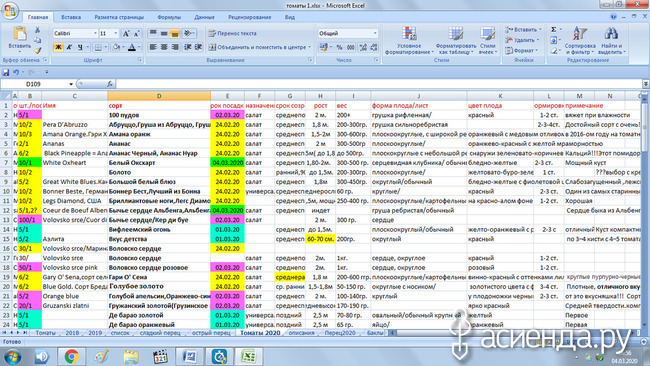Click the Clear eraser icon

click(553, 51)
